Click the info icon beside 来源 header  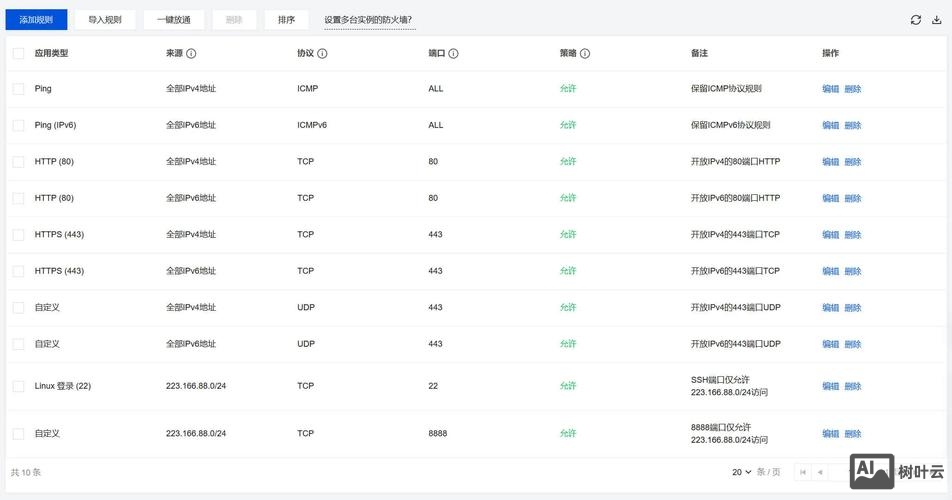pos(191,54)
